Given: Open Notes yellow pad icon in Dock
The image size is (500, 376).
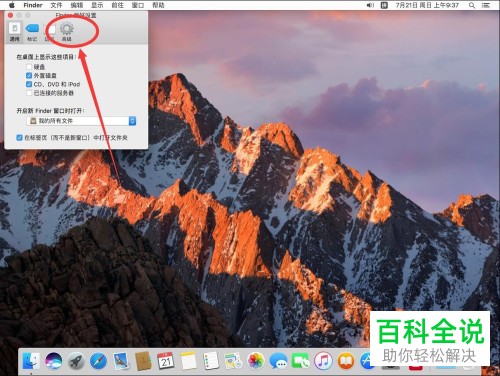Looking at the screenshot, I should click(x=189, y=361).
